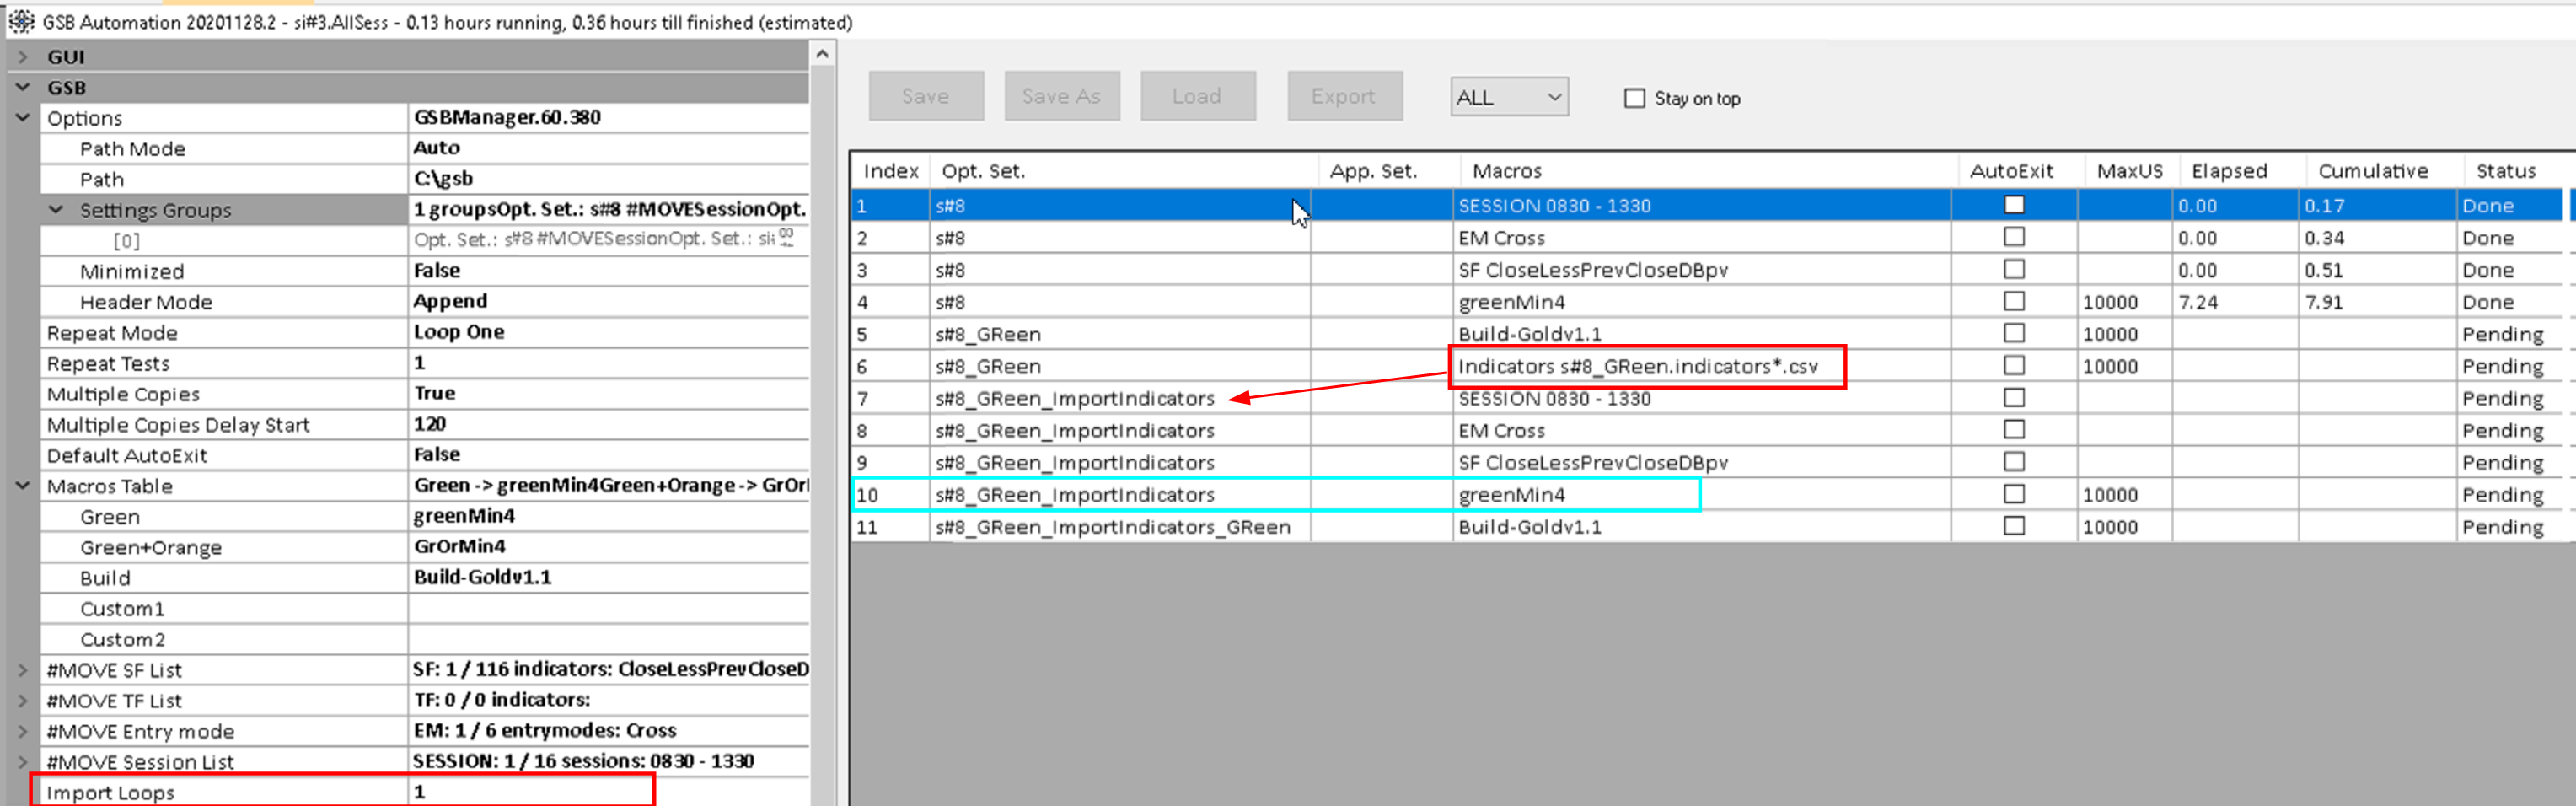Collapse the Settings Groups node

[56, 210]
